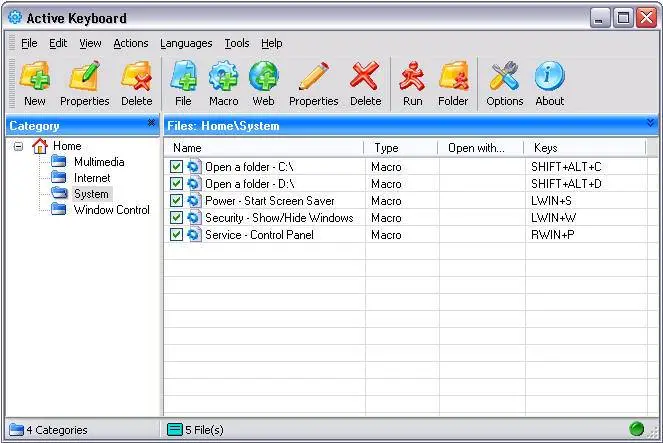Sort by the Keys column header
Image resolution: width=663 pixels, height=443 pixels.
(x=585, y=148)
